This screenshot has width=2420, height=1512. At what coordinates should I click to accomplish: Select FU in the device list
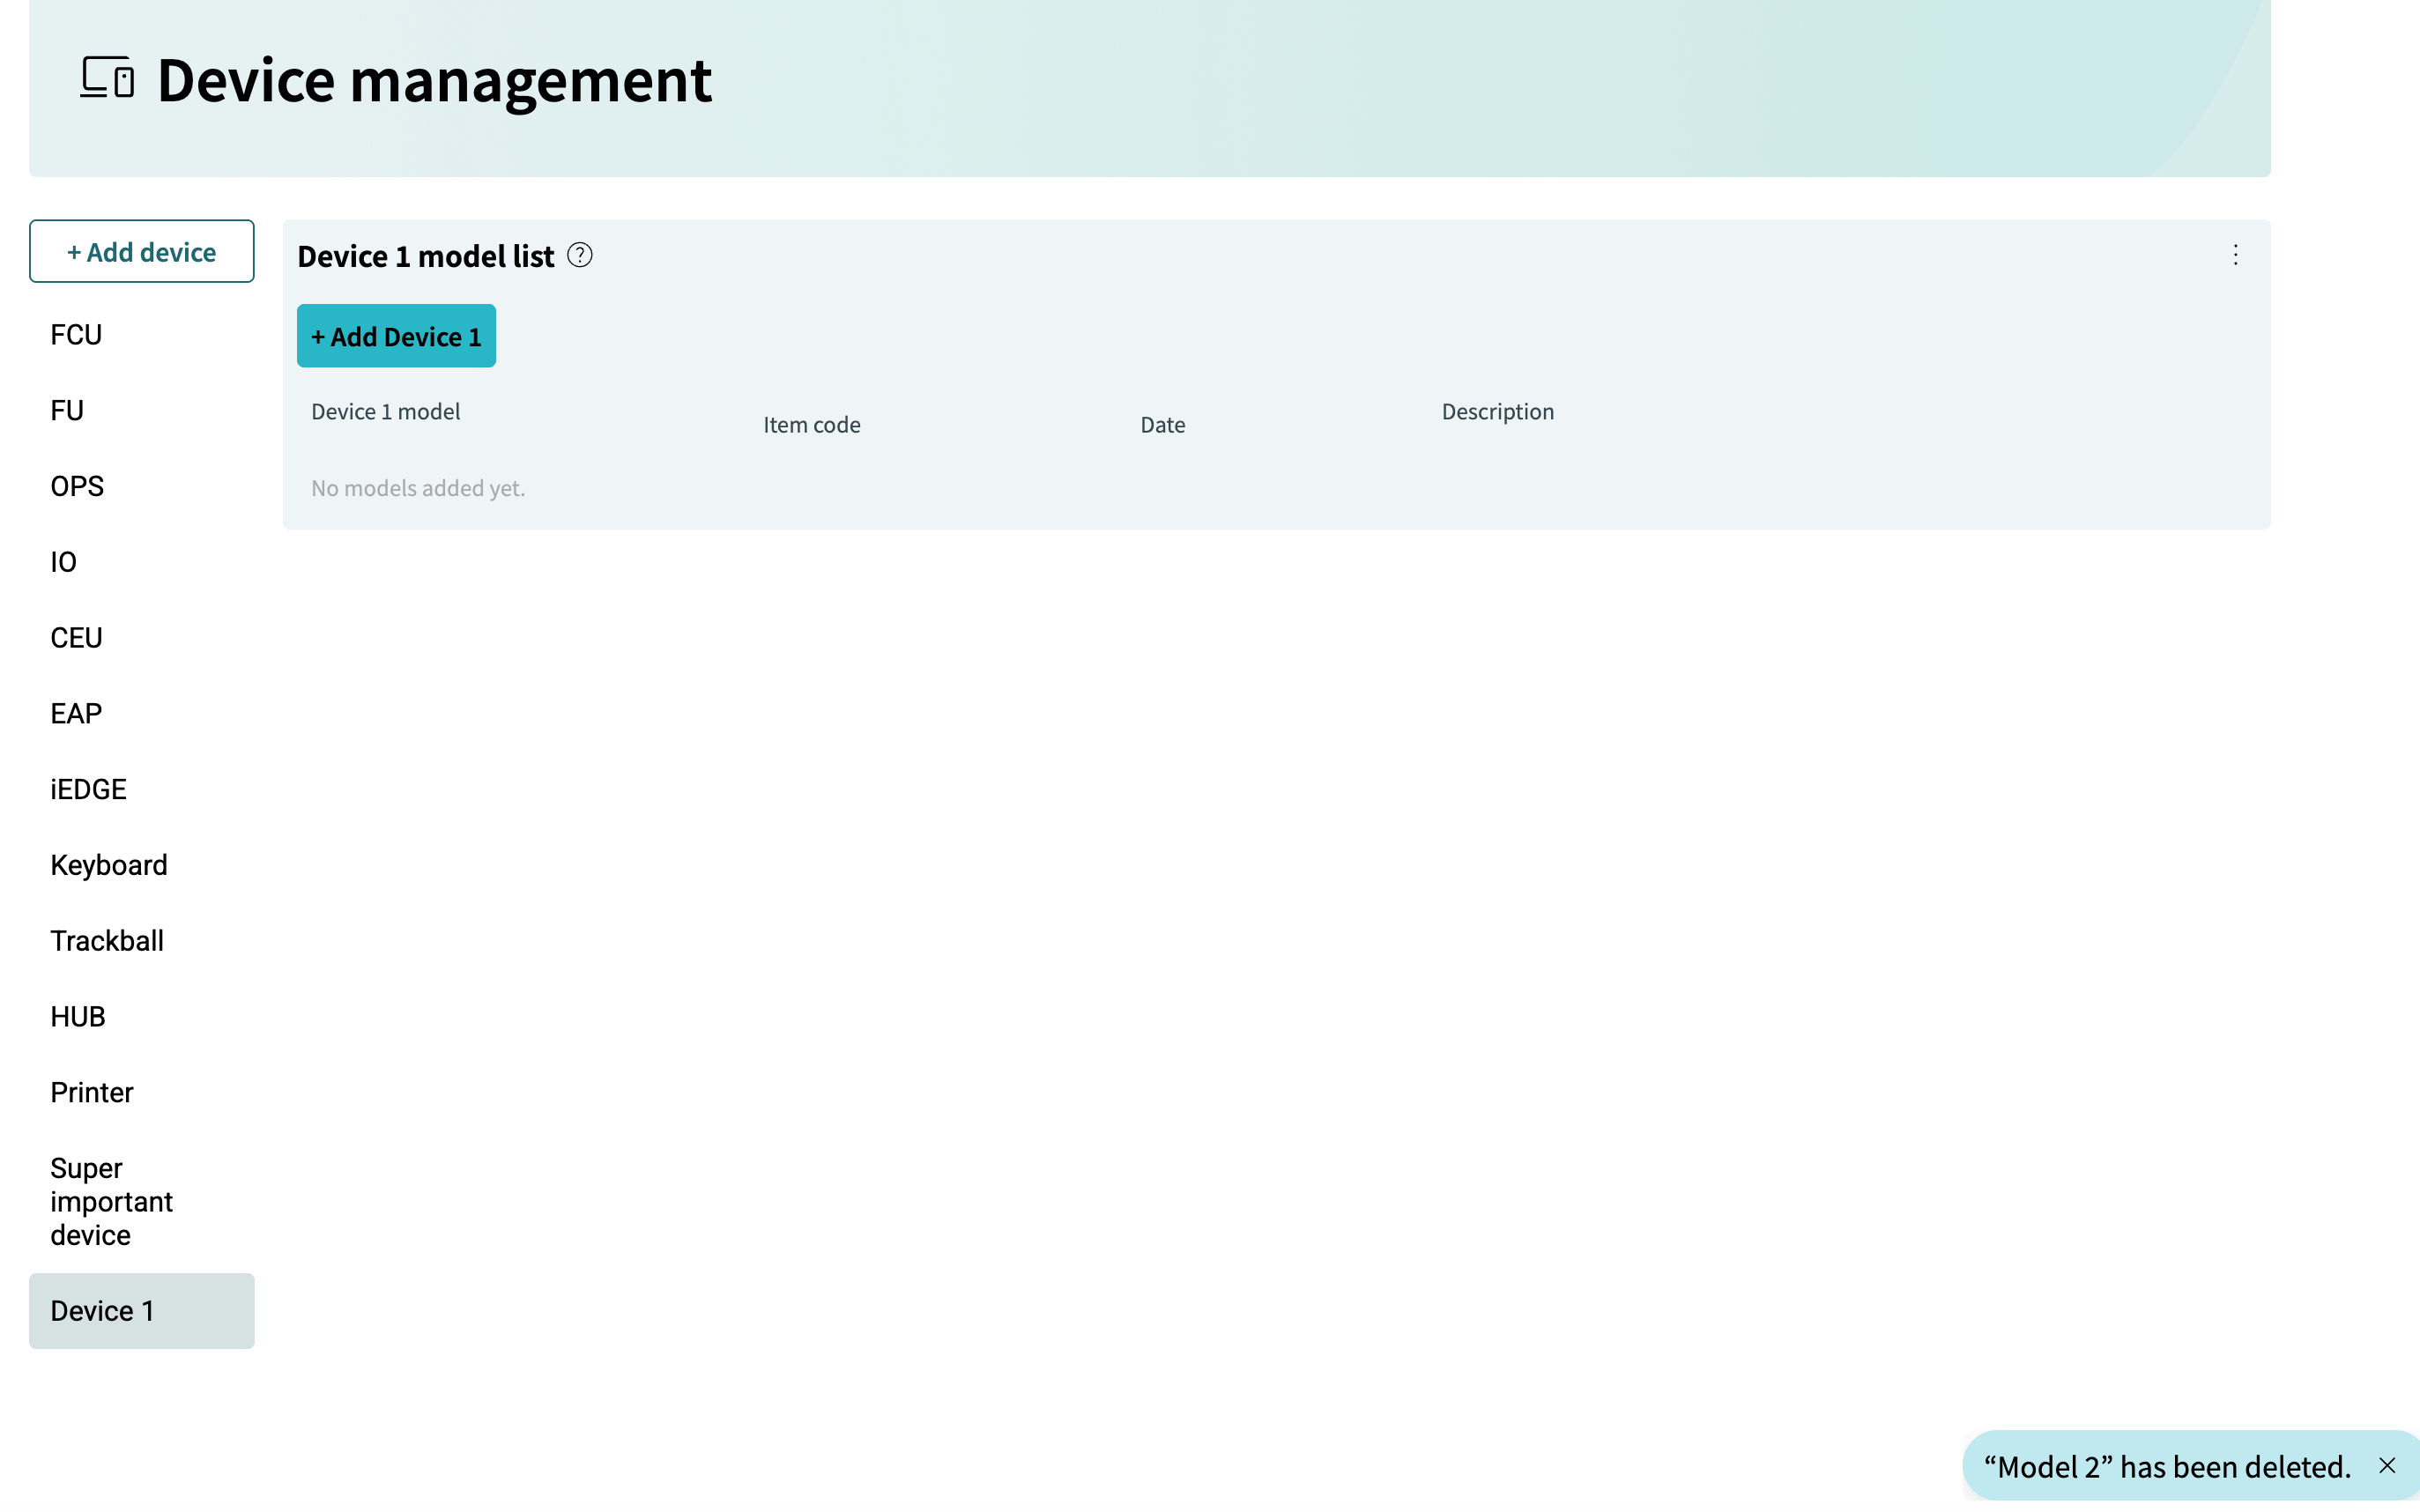(141, 411)
